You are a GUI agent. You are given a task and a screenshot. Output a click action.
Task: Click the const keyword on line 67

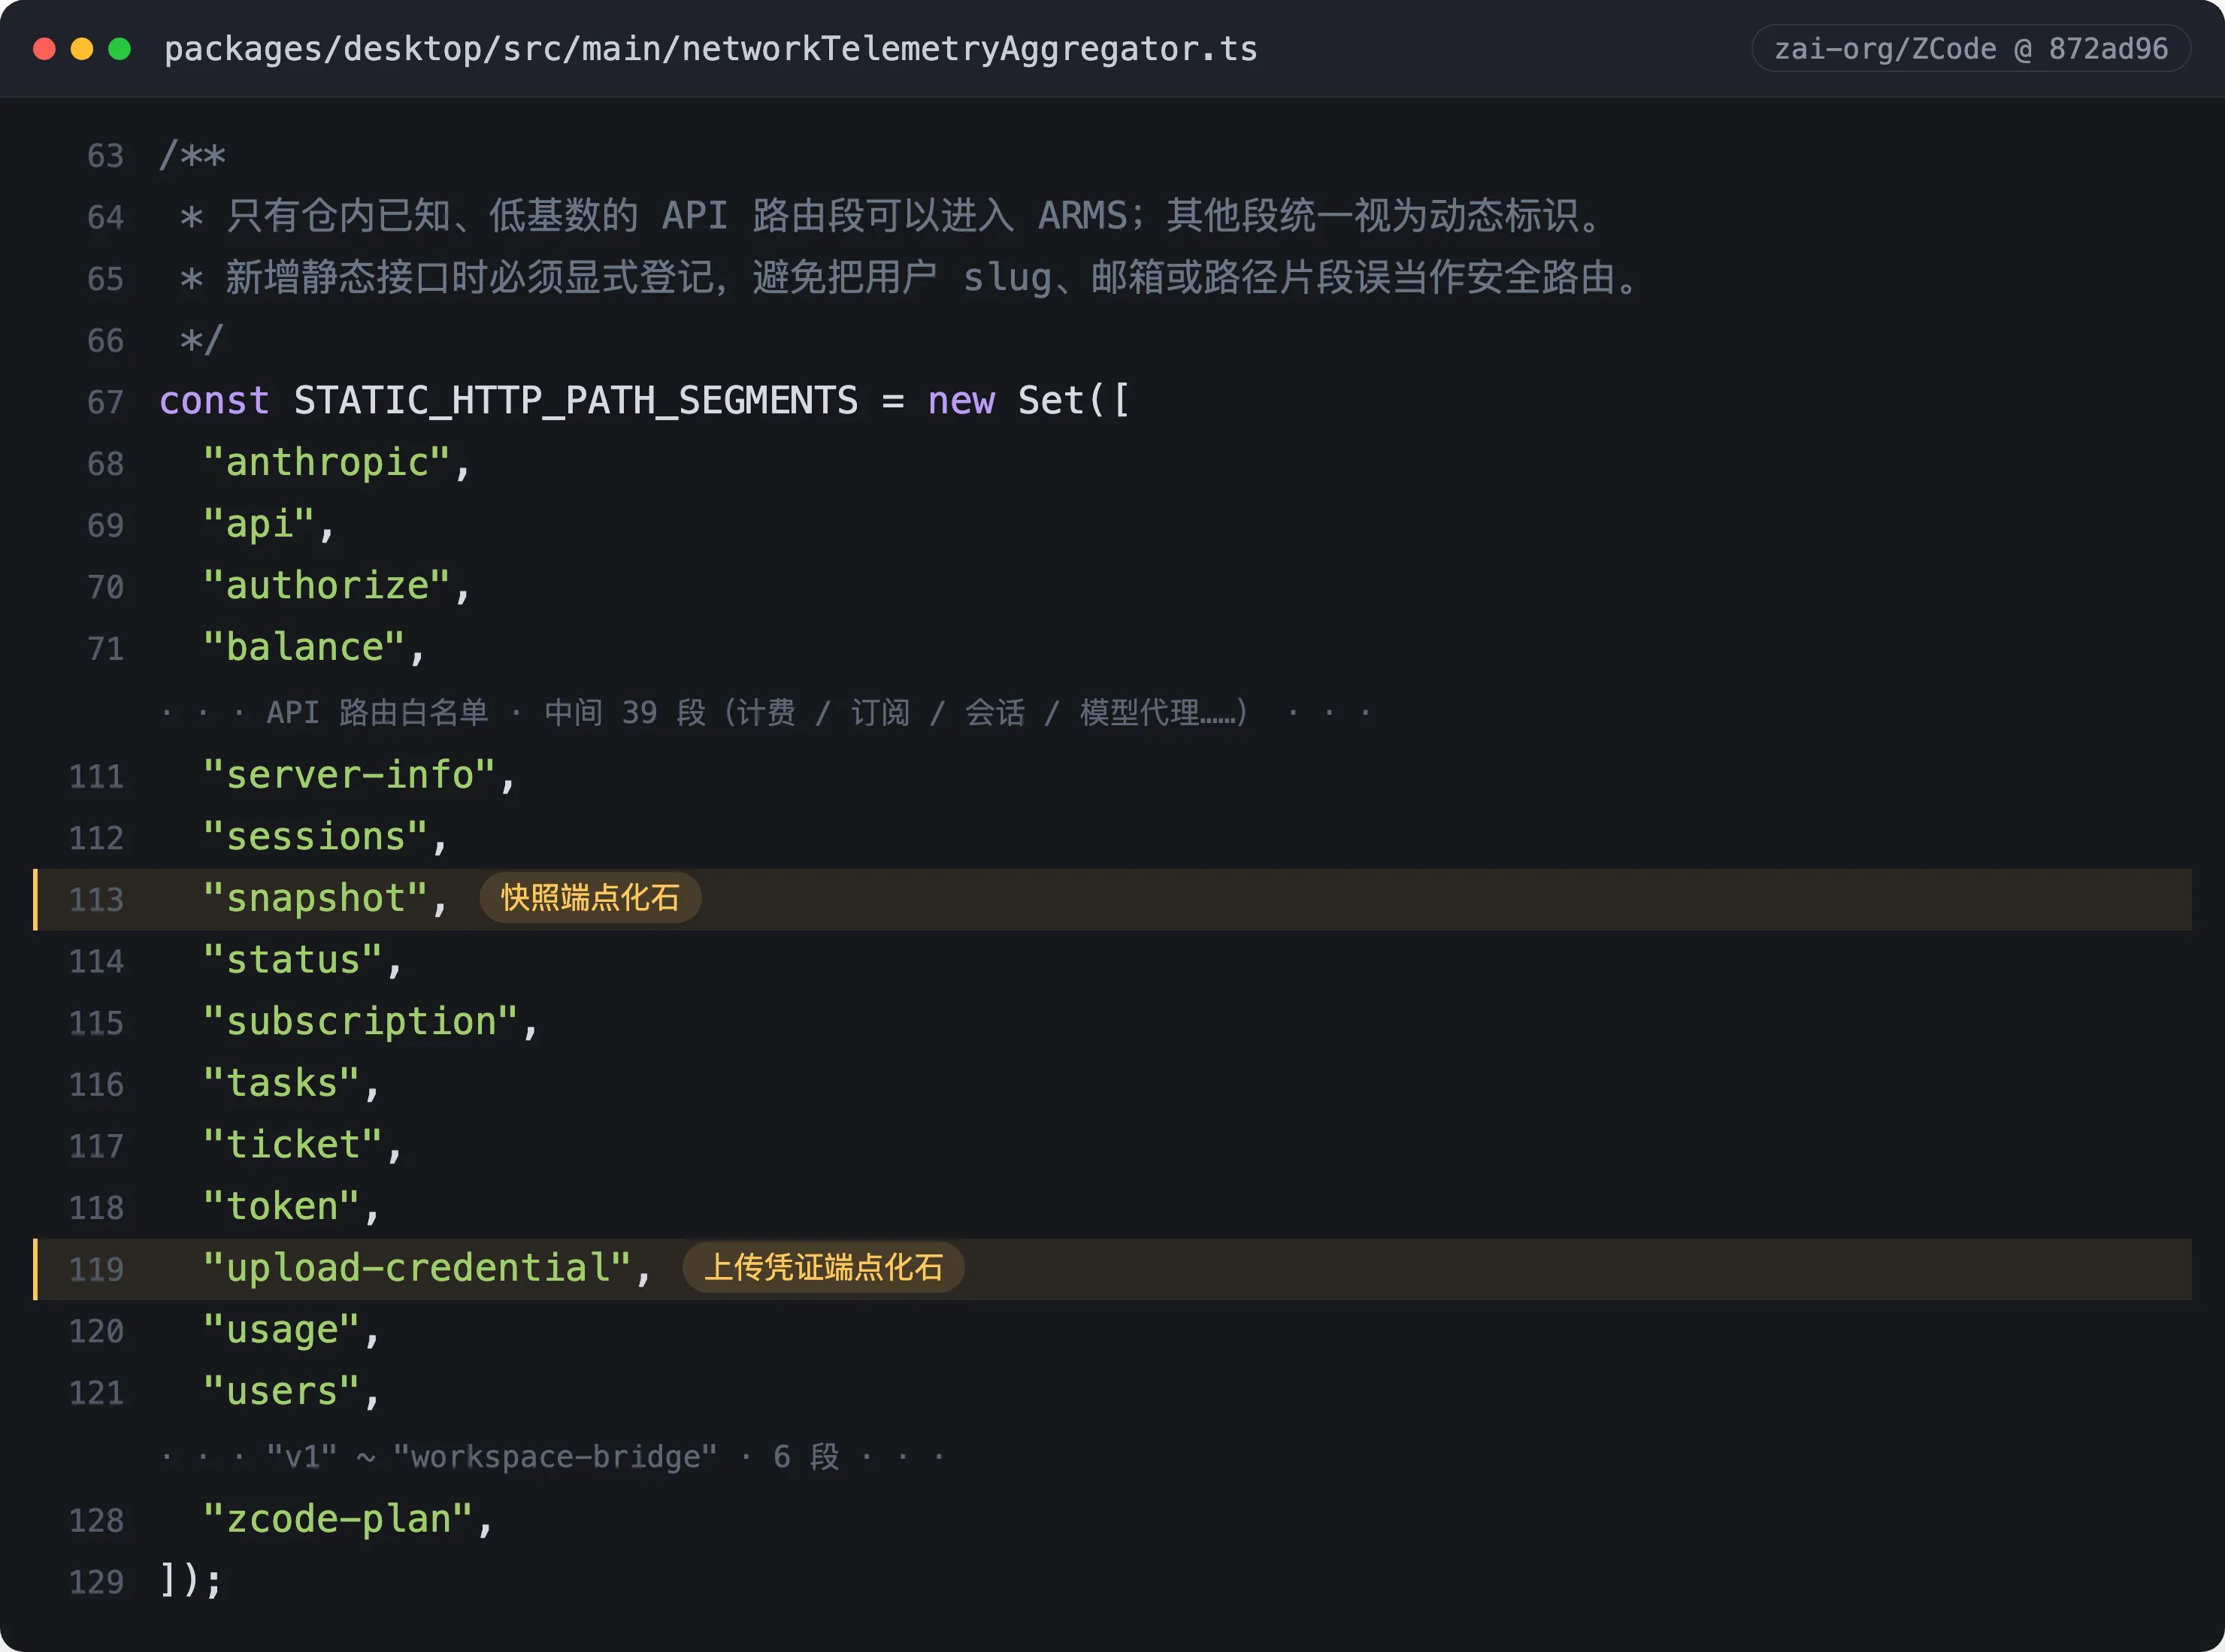pyautogui.click(x=214, y=401)
